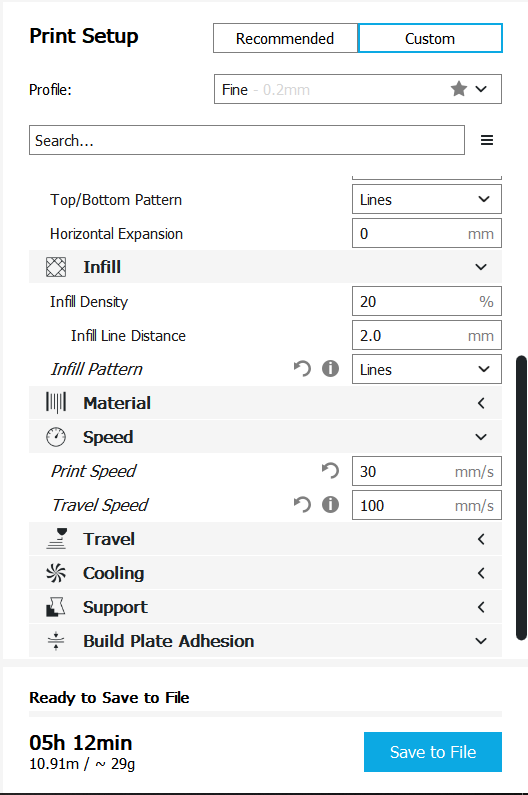
Task: Expand the Travel section
Action: [265, 539]
